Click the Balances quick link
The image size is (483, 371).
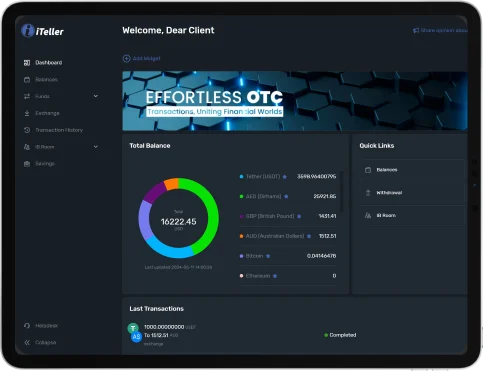[413, 170]
